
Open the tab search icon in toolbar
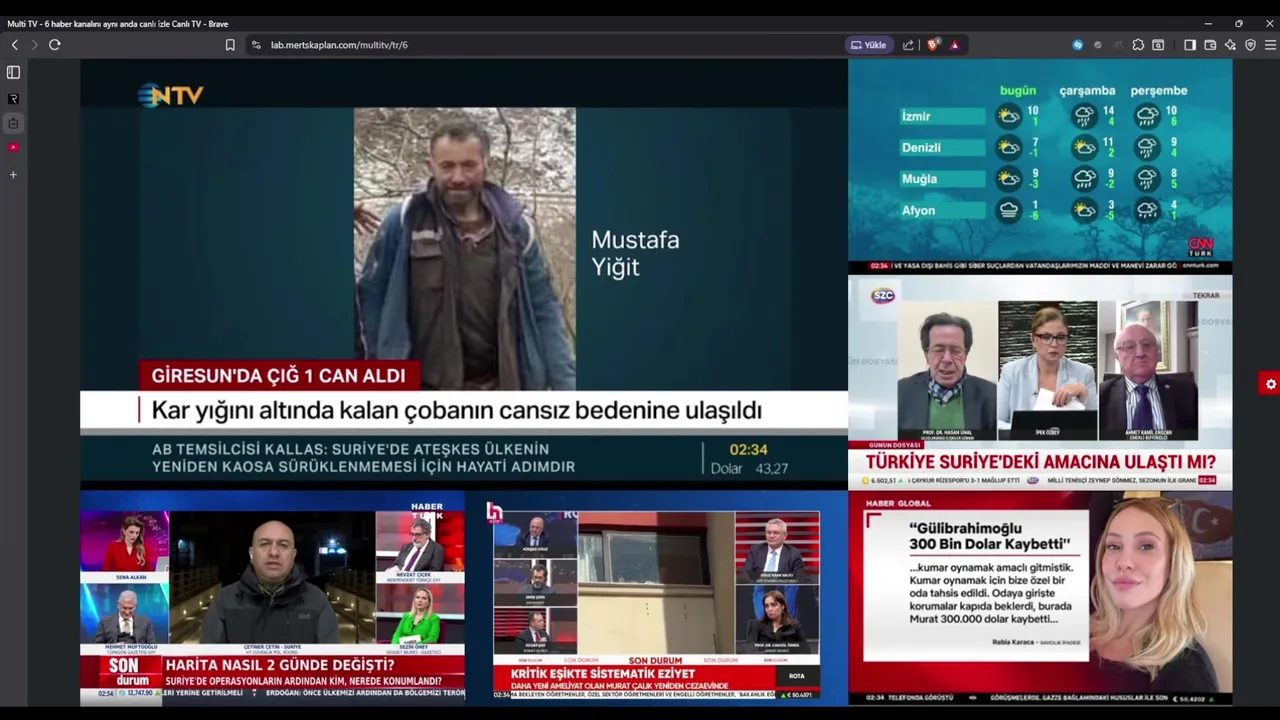(x=1158, y=45)
